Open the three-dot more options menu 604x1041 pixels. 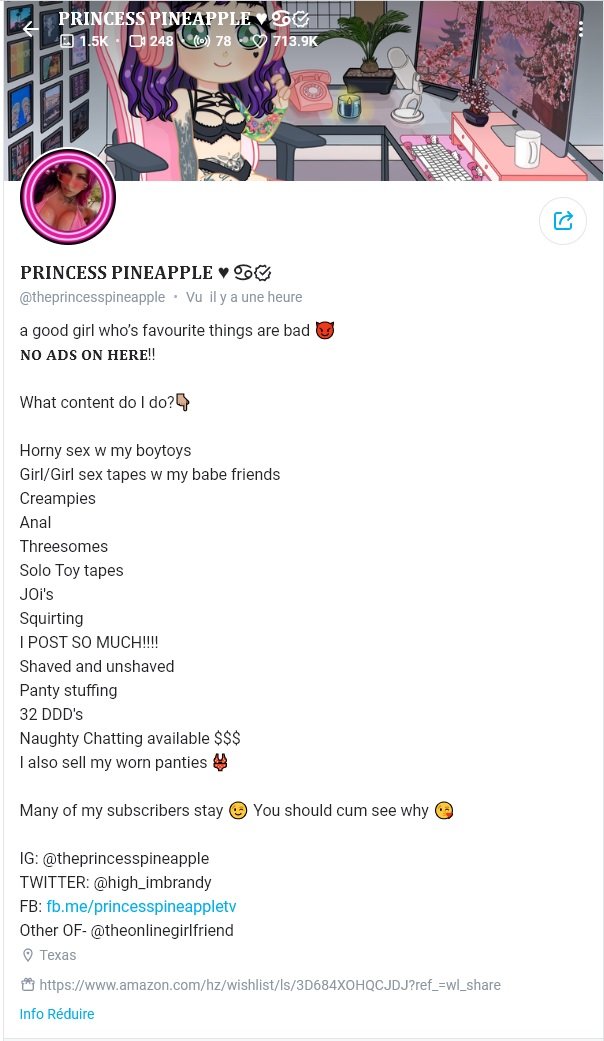[x=580, y=29]
